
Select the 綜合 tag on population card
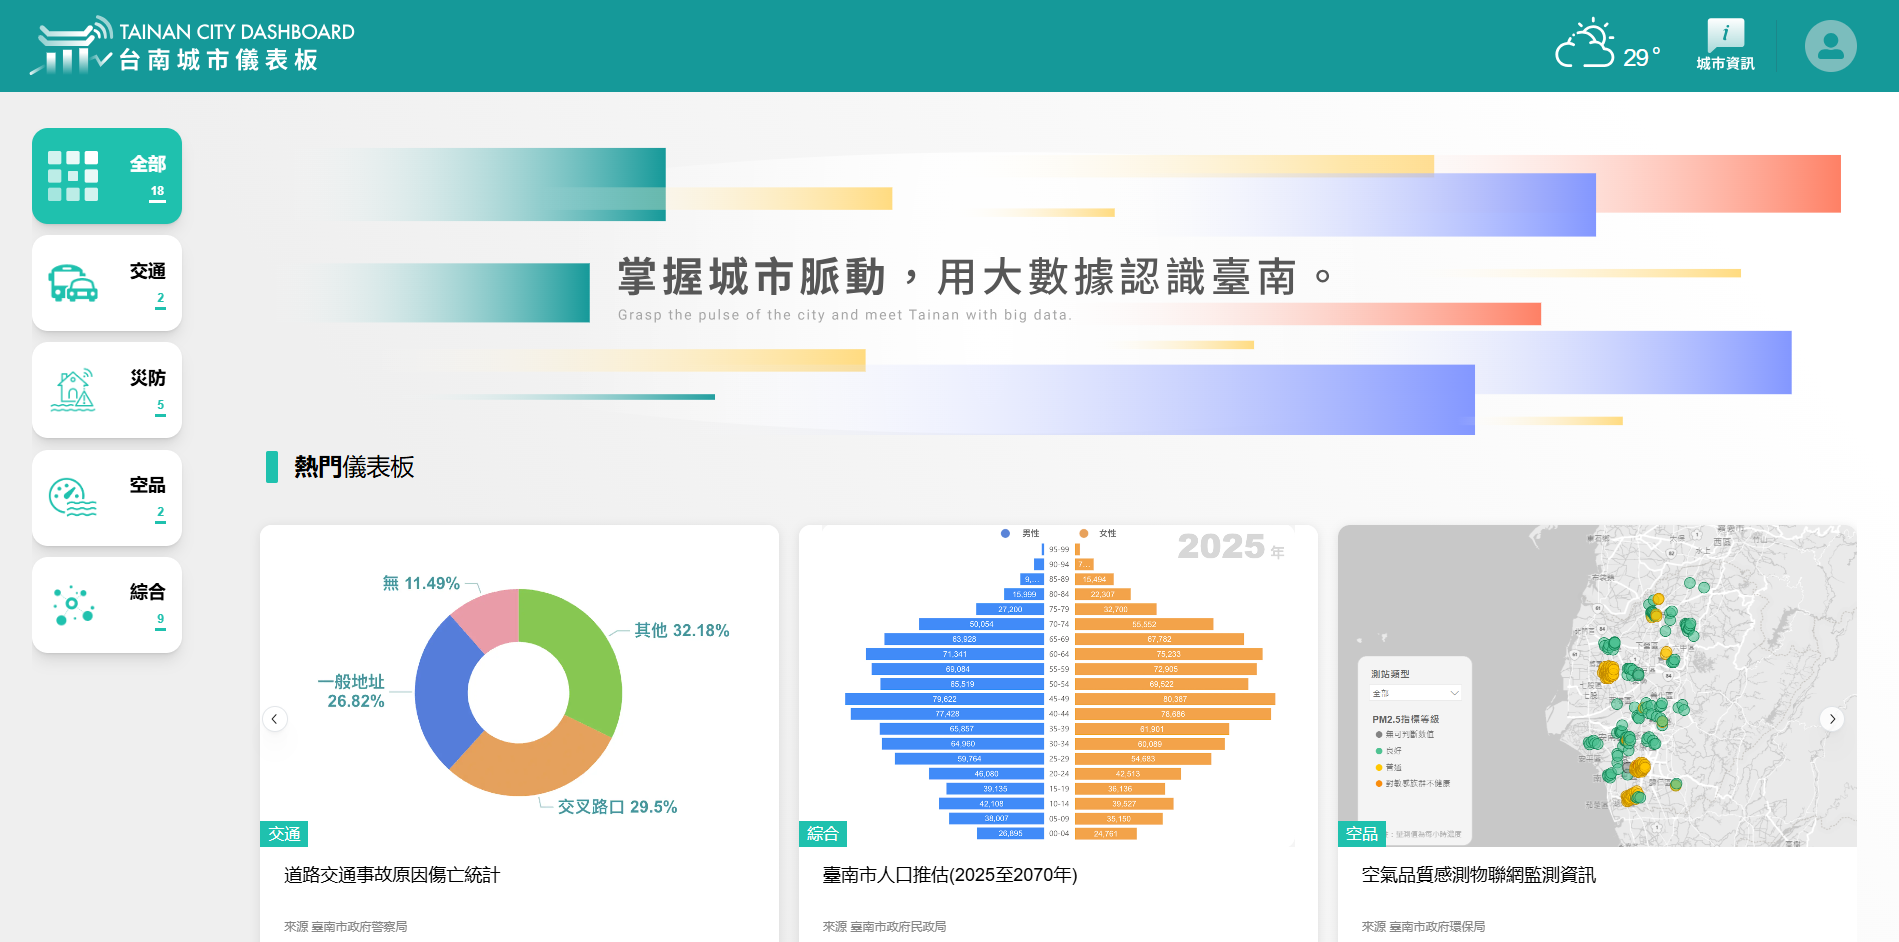coord(822,833)
